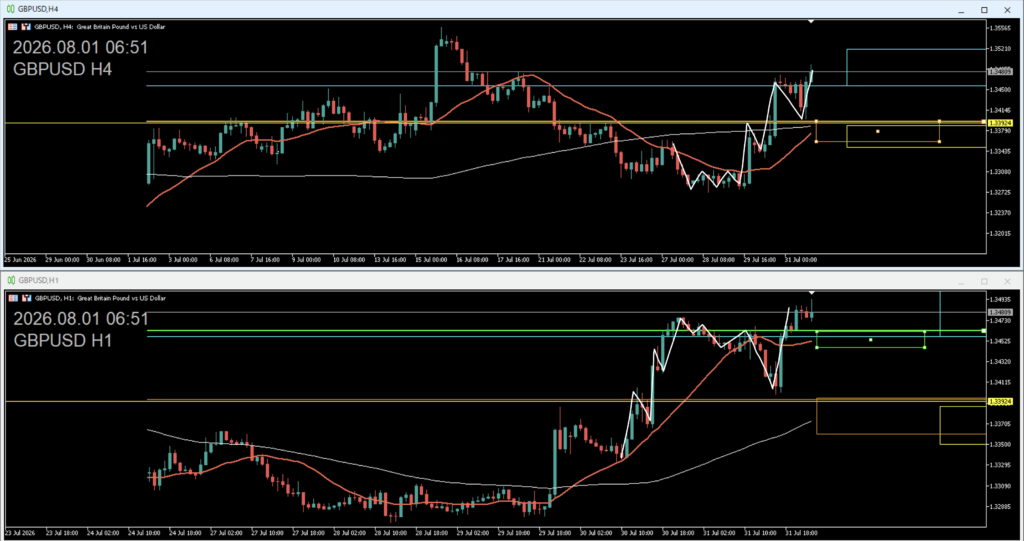Click the yellow 1.33924 price tag on H4 axis

[1000, 123]
